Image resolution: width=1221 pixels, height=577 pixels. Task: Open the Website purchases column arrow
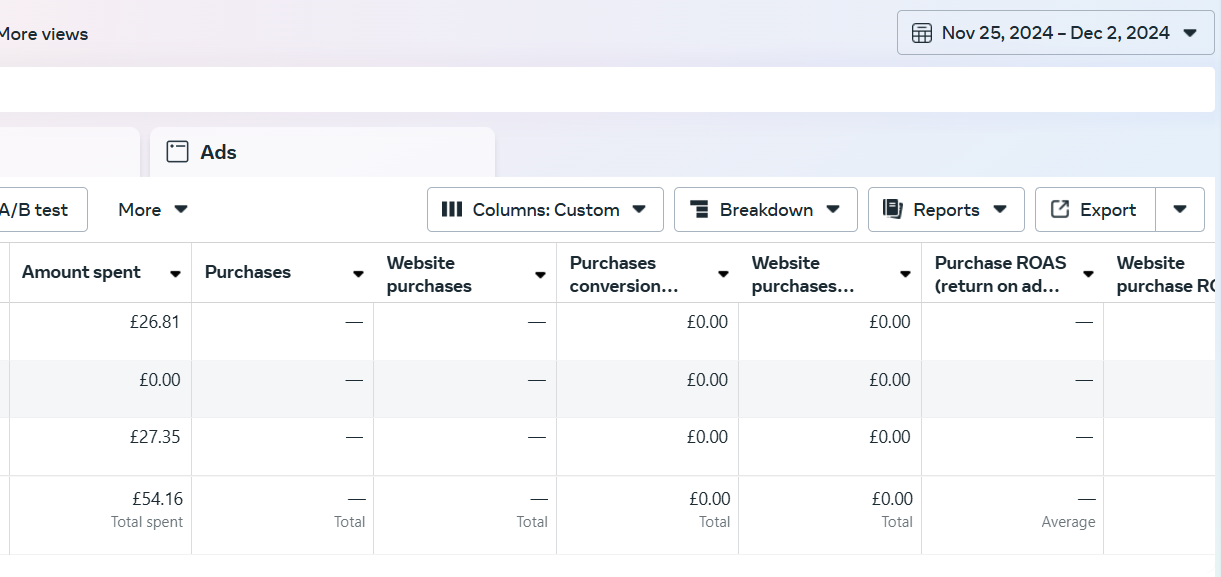click(x=540, y=274)
